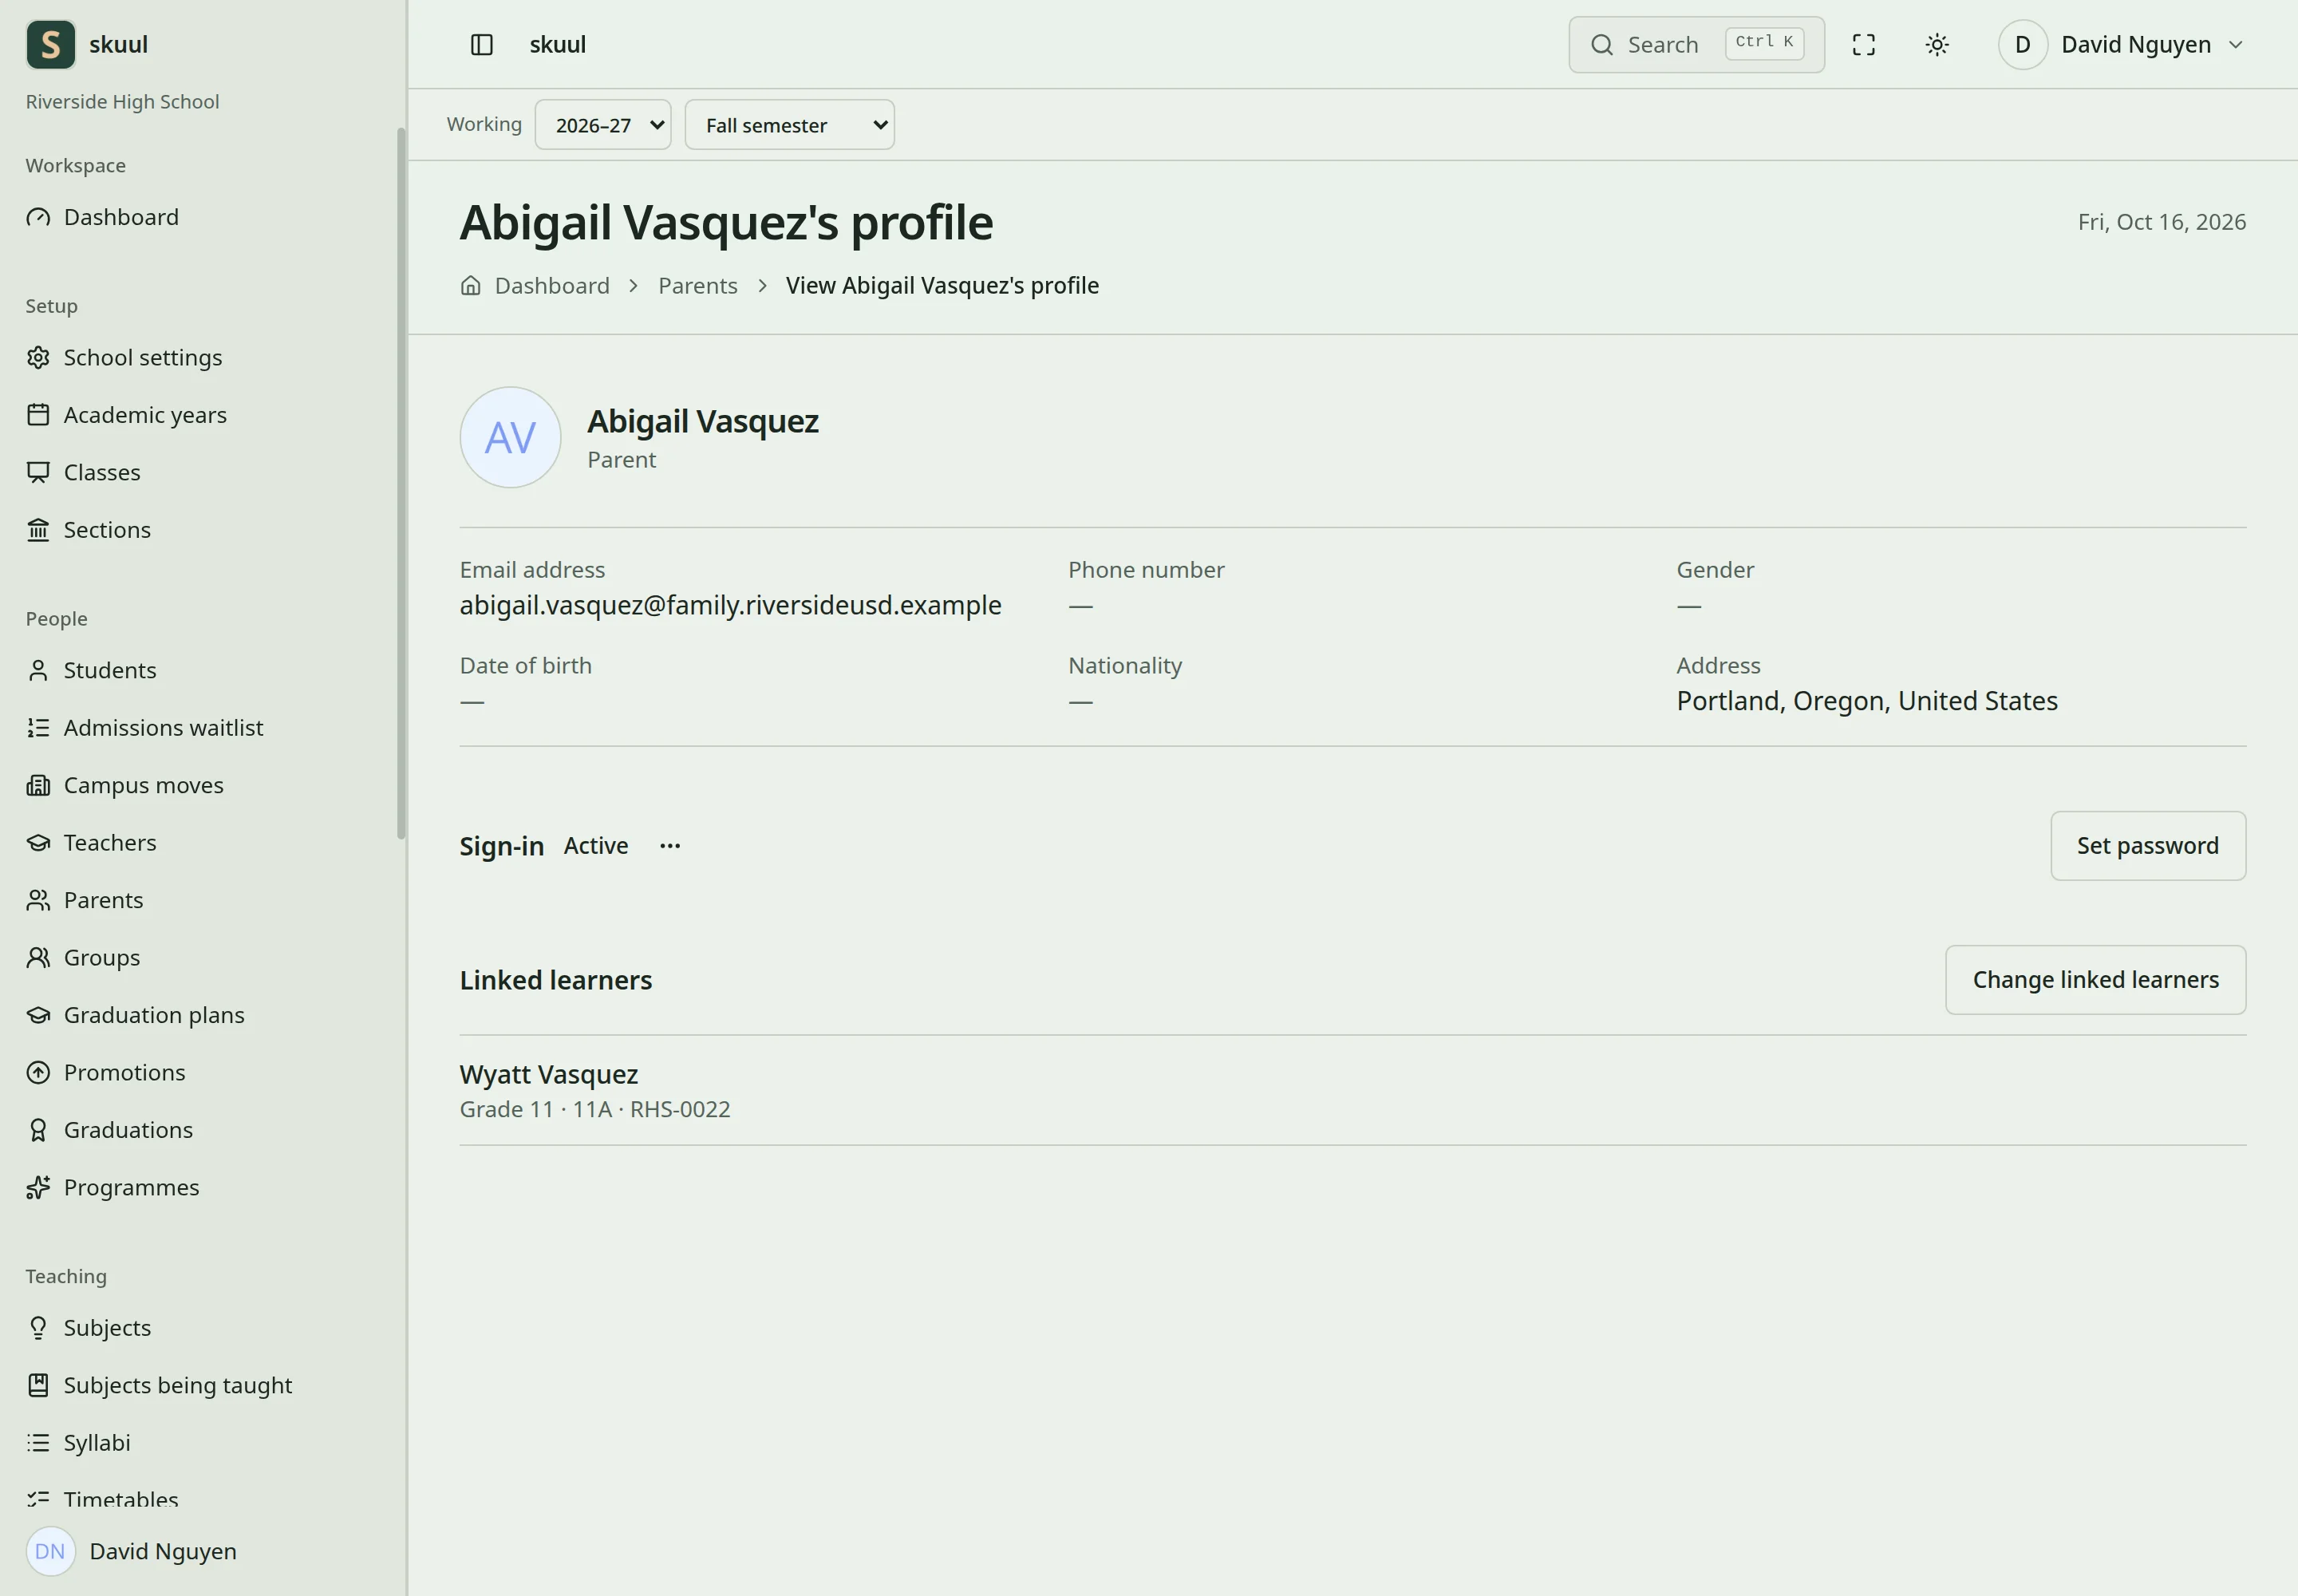Image resolution: width=2298 pixels, height=1596 pixels.
Task: Toggle the sidebar panel icon
Action: [x=481, y=45]
